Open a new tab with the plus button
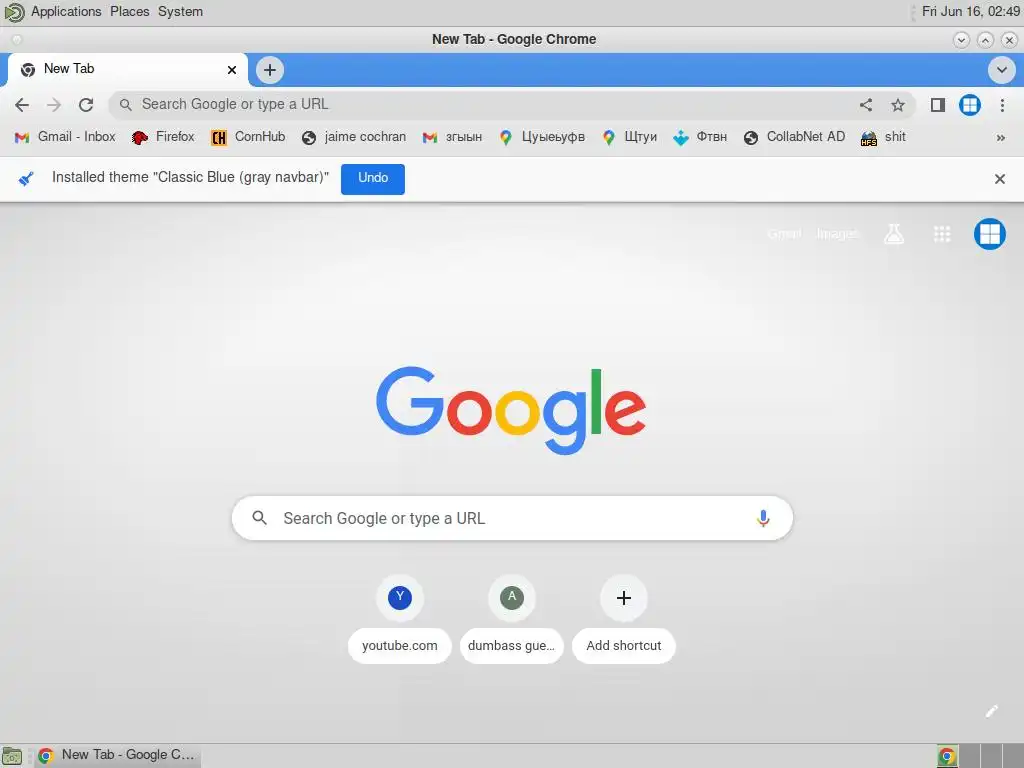Image resolution: width=1024 pixels, height=768 pixels. pos(270,70)
